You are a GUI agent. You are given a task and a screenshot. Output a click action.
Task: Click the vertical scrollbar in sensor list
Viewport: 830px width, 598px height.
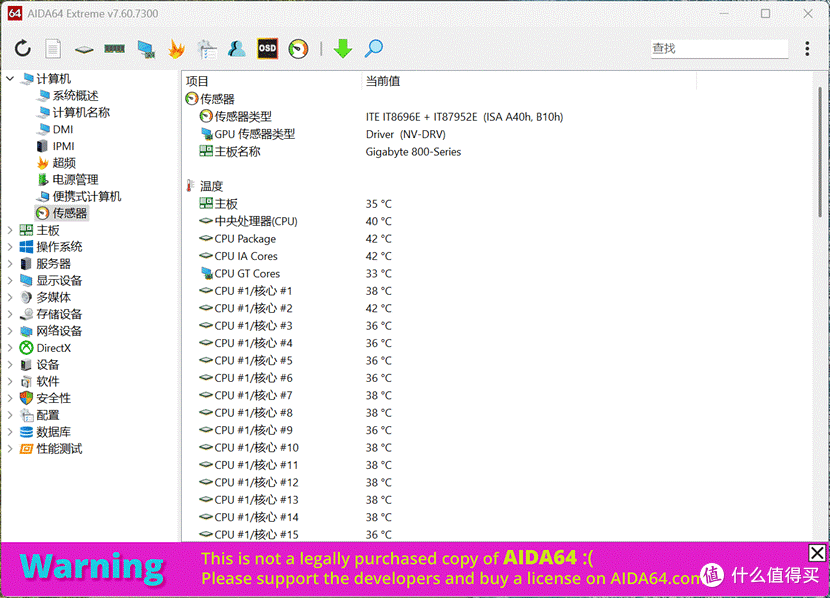(820, 152)
